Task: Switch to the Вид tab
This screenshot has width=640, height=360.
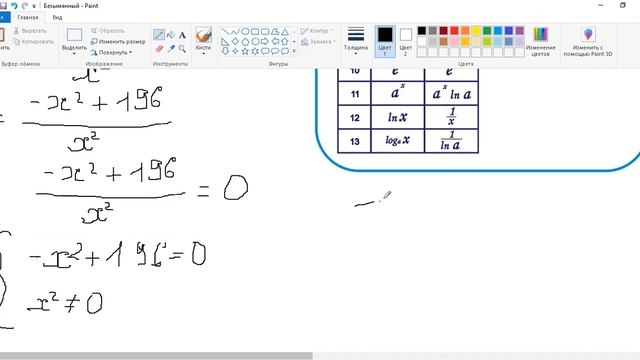Action: (58, 18)
